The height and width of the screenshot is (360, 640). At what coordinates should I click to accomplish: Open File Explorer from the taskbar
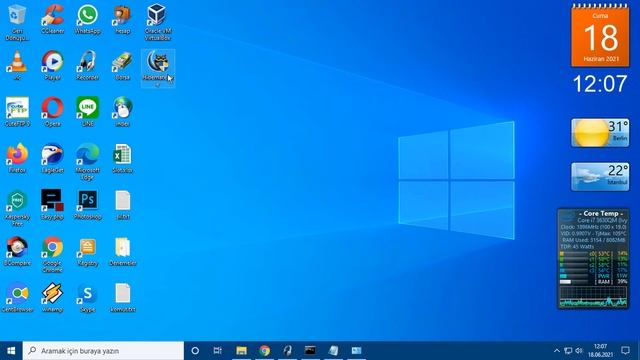coord(241,351)
